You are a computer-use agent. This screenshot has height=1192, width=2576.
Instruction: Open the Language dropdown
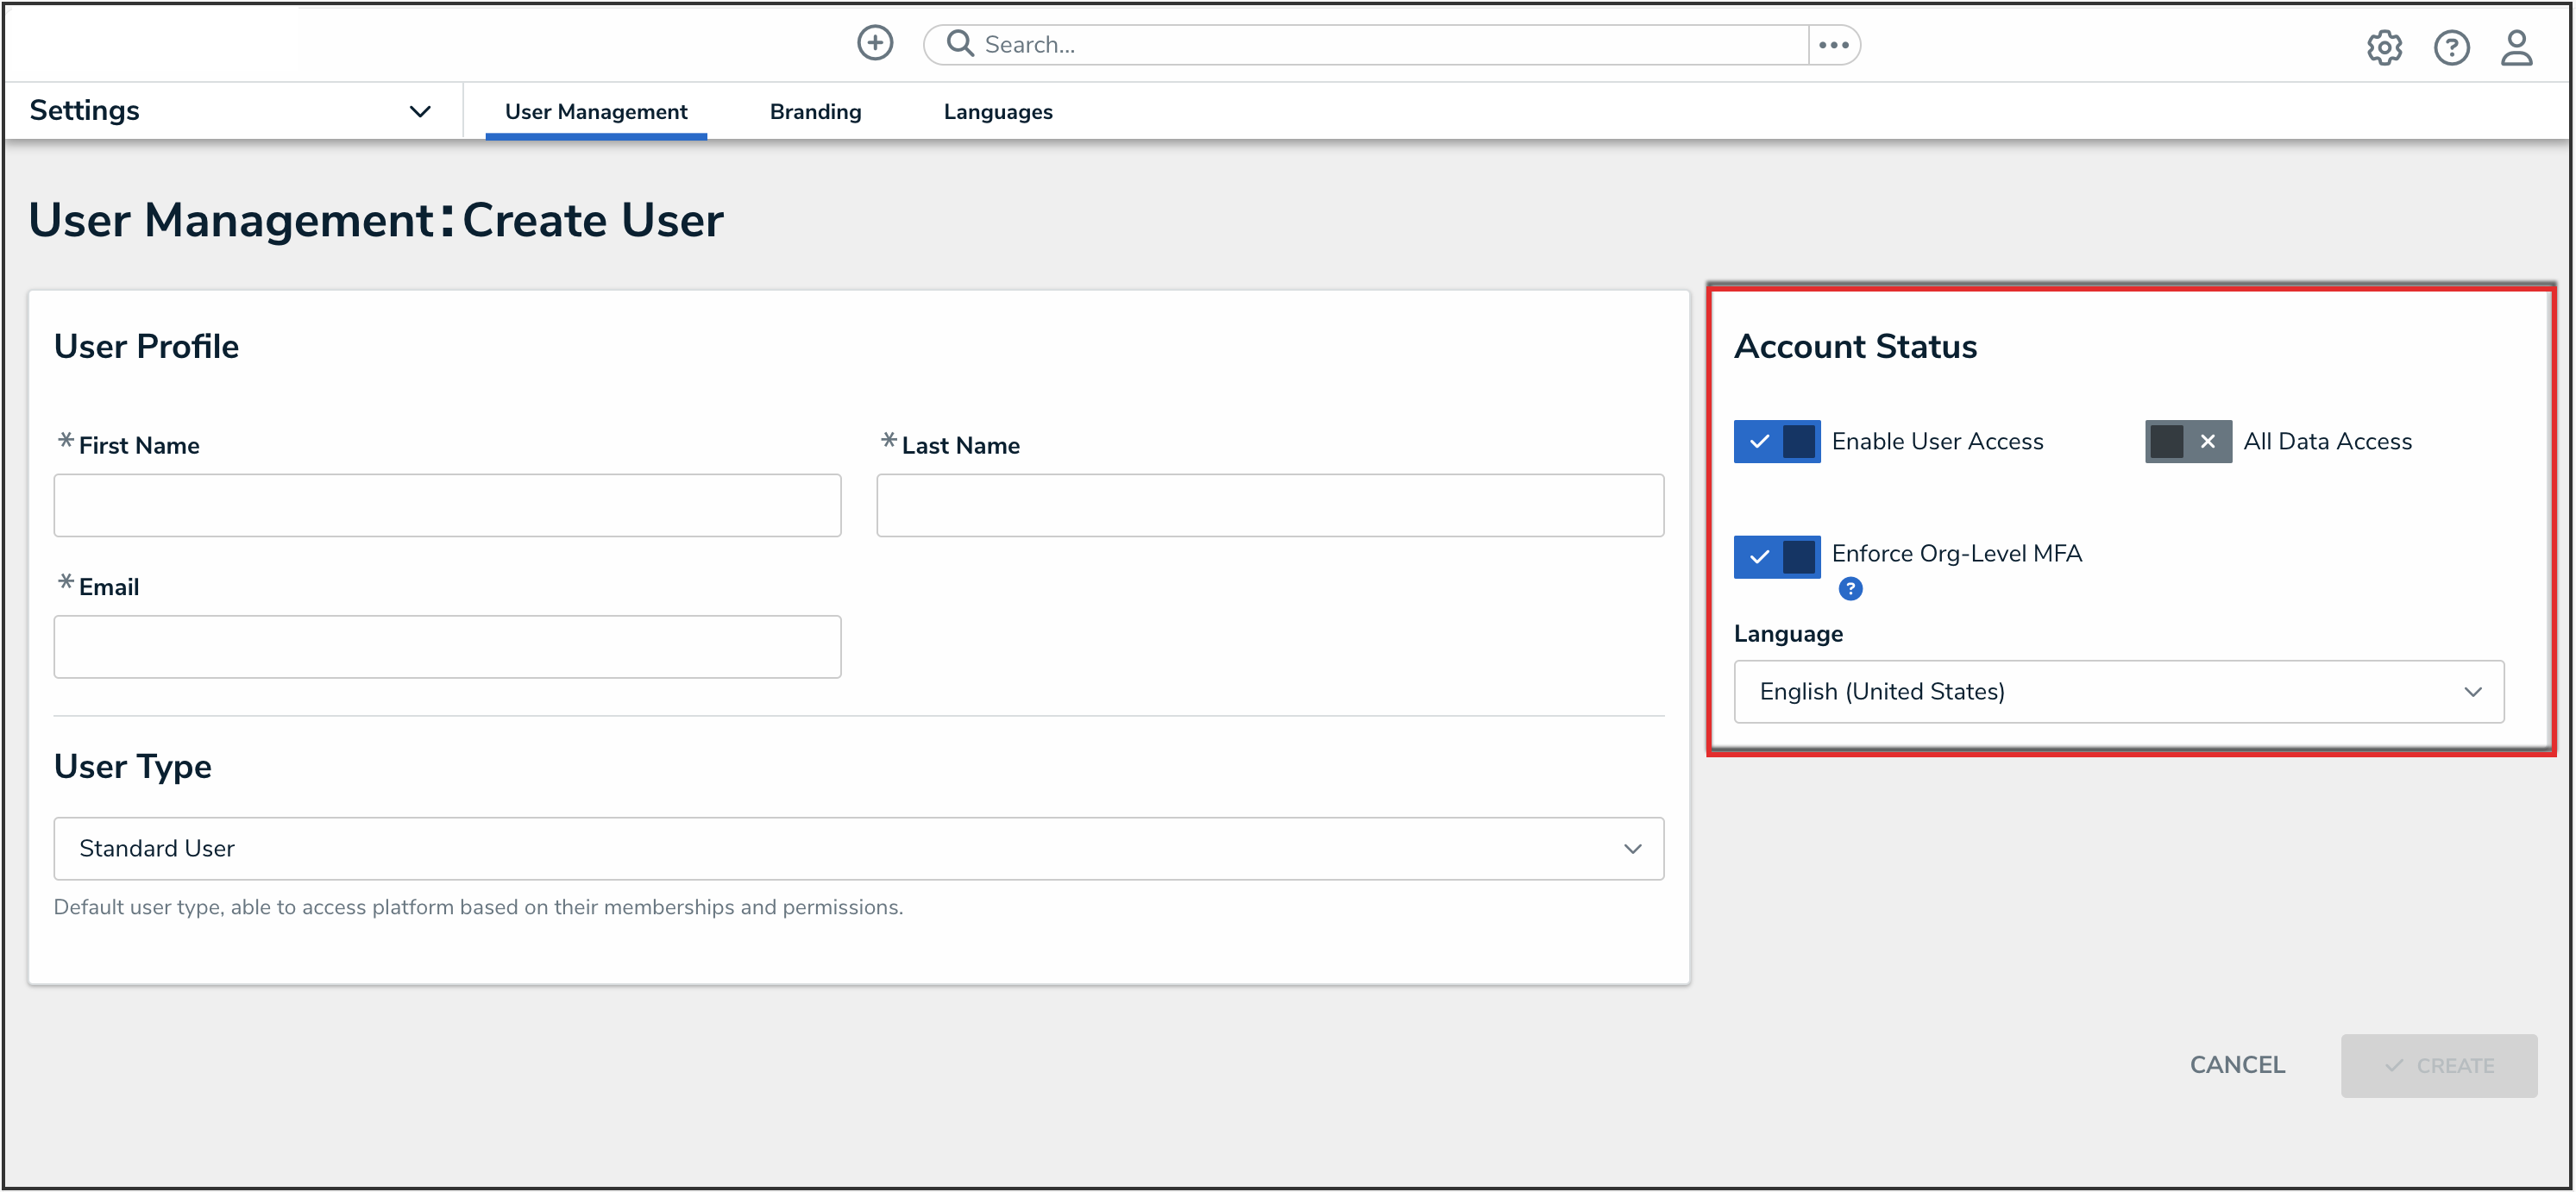(2118, 691)
